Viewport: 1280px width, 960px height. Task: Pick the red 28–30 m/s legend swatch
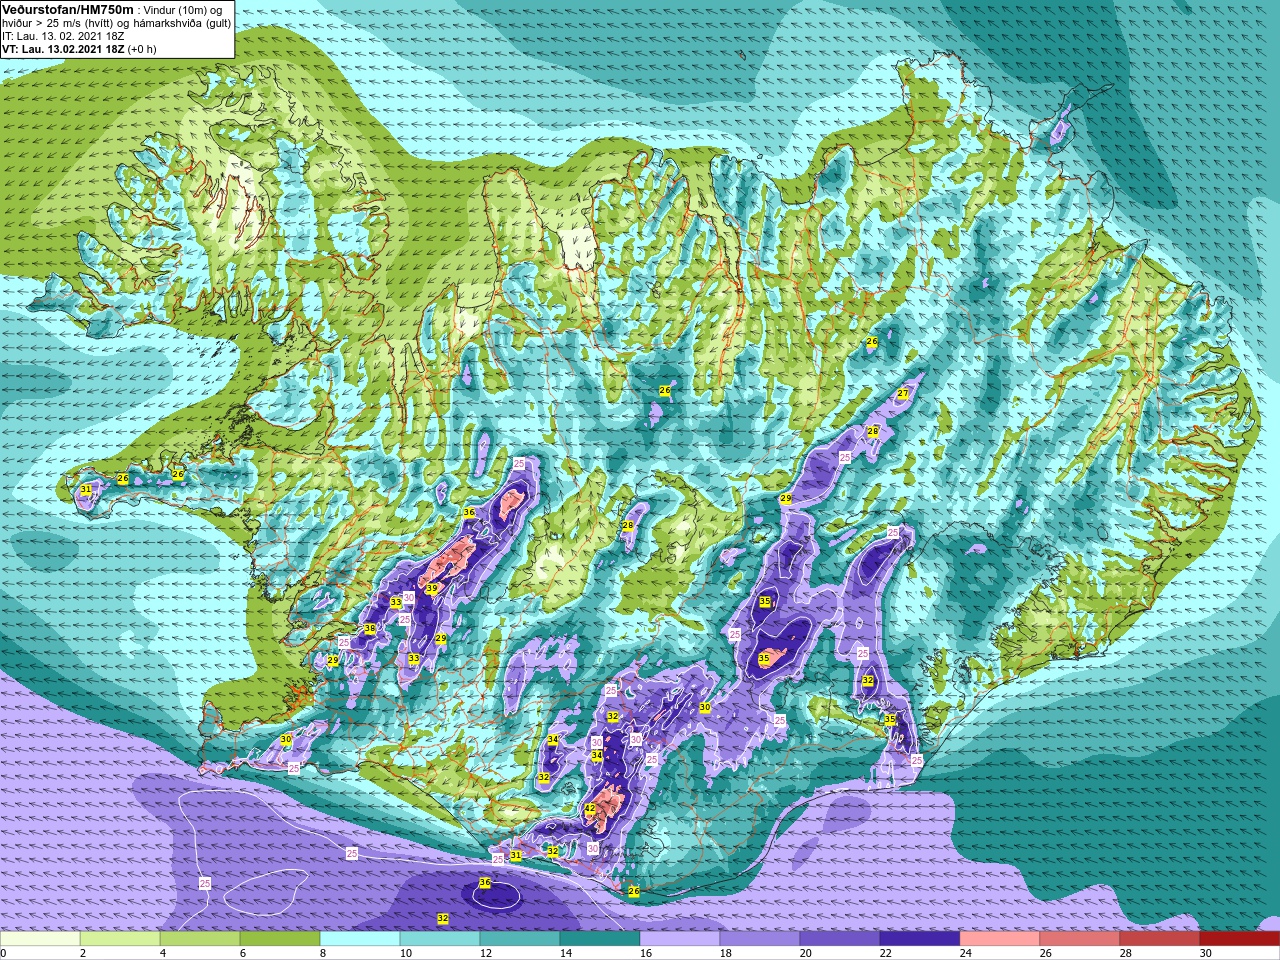(x=1160, y=939)
